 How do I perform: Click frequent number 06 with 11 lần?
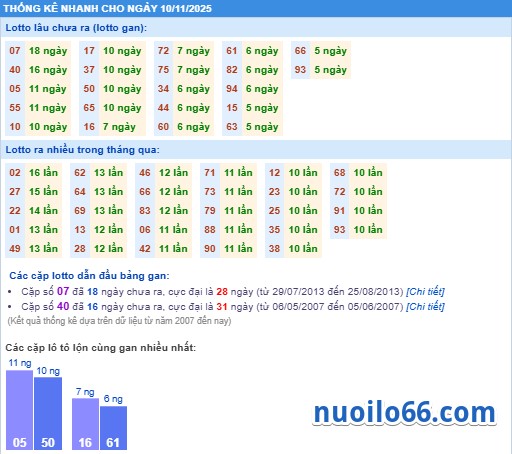point(145,230)
